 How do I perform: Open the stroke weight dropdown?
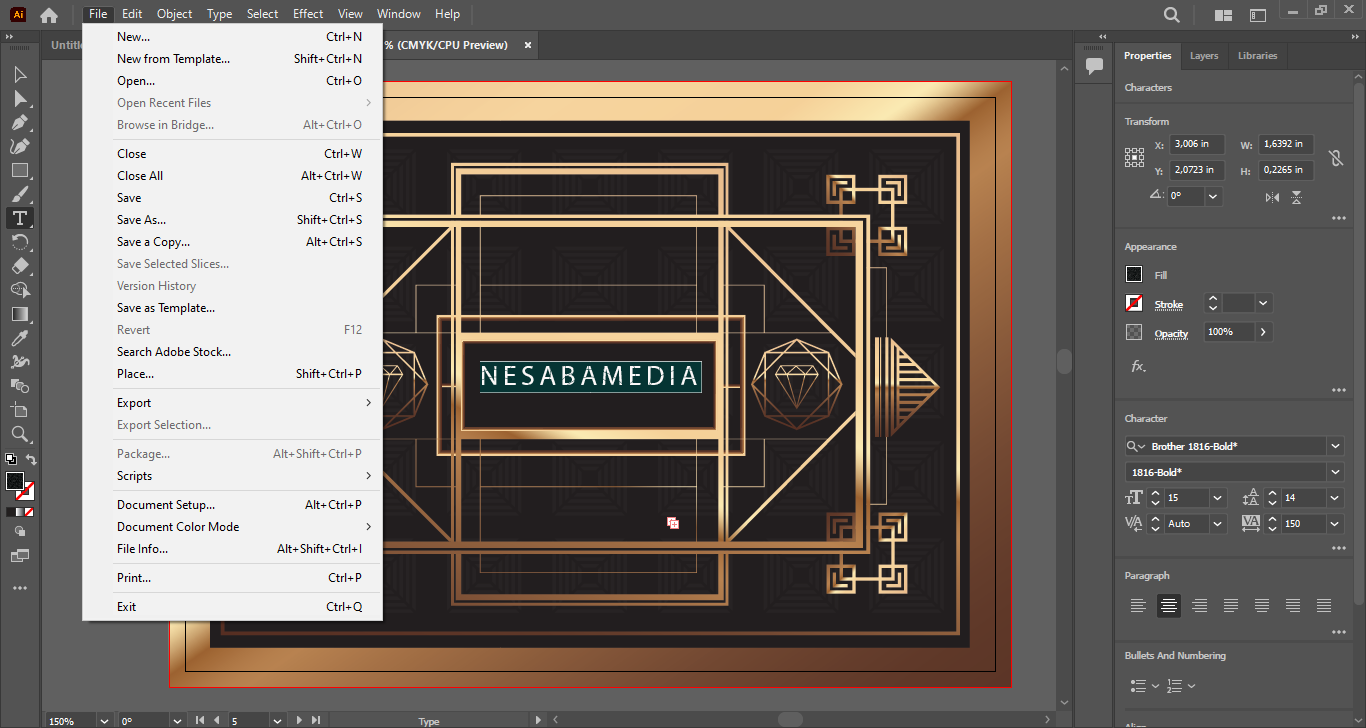1263,303
